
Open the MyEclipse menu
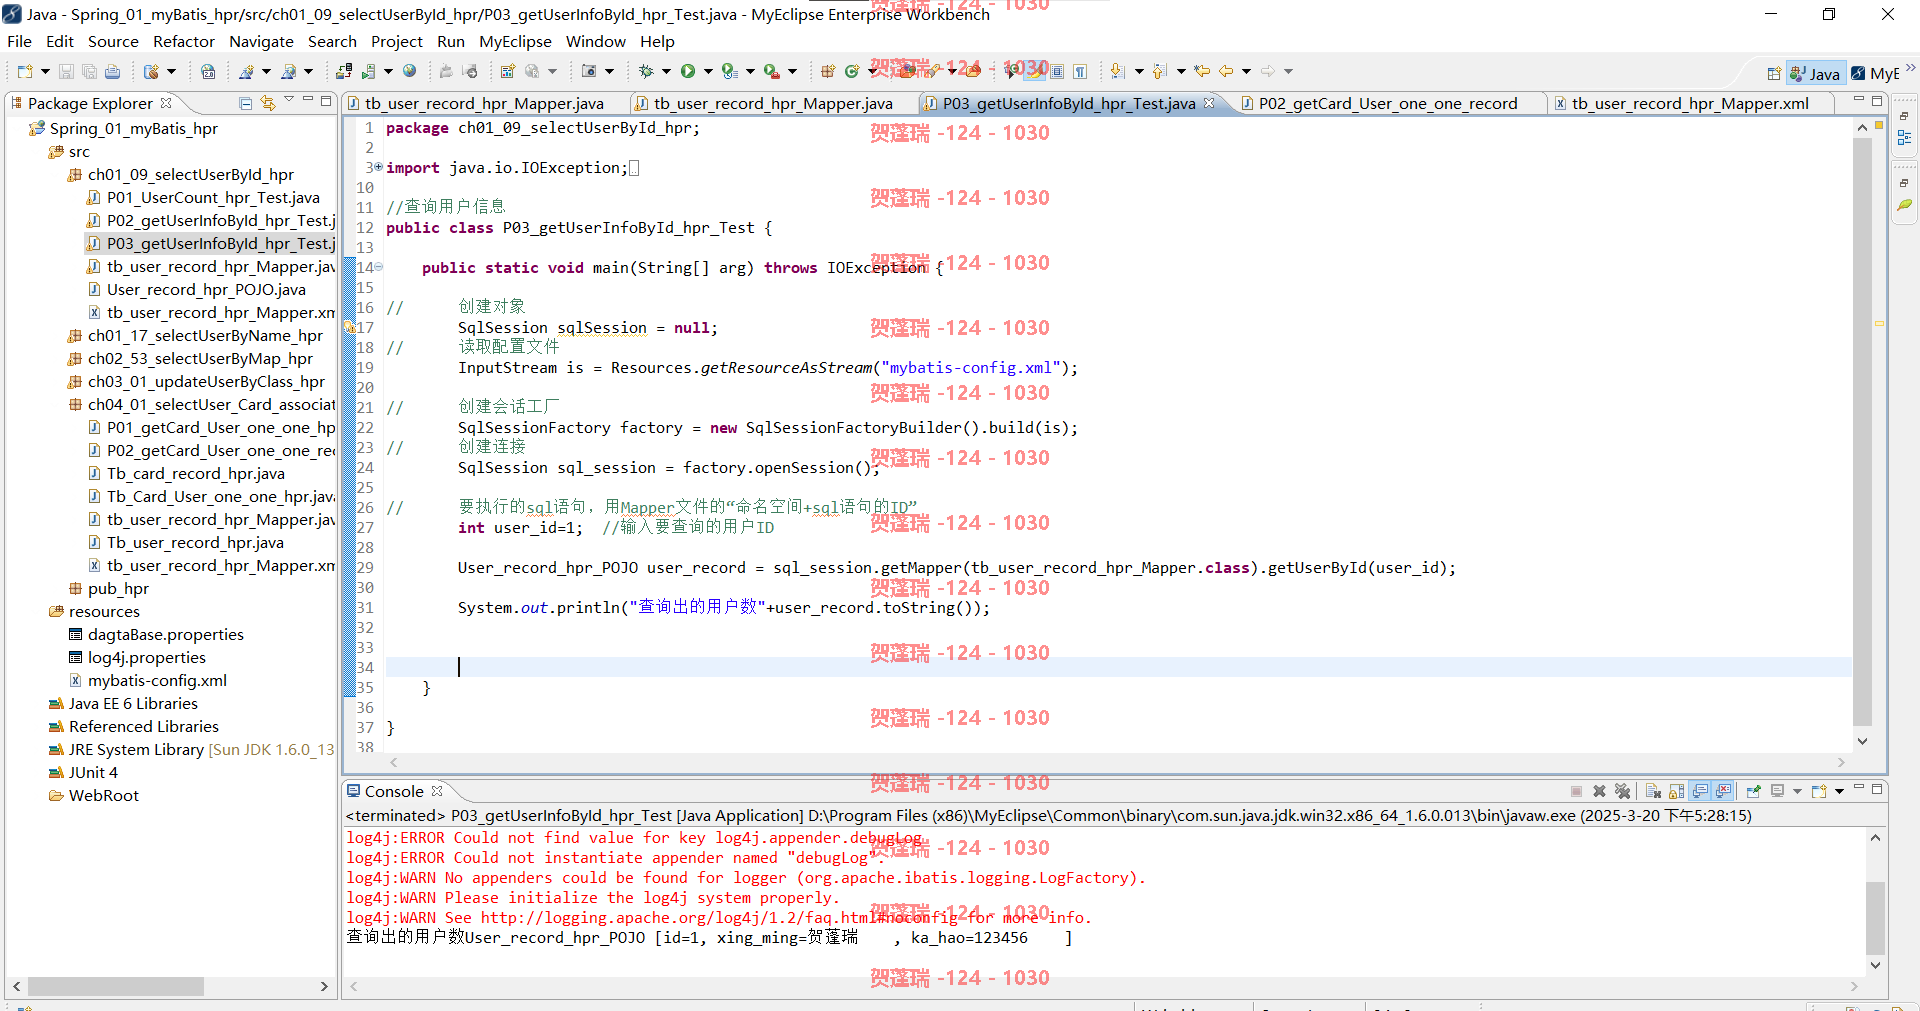pyautogui.click(x=515, y=41)
